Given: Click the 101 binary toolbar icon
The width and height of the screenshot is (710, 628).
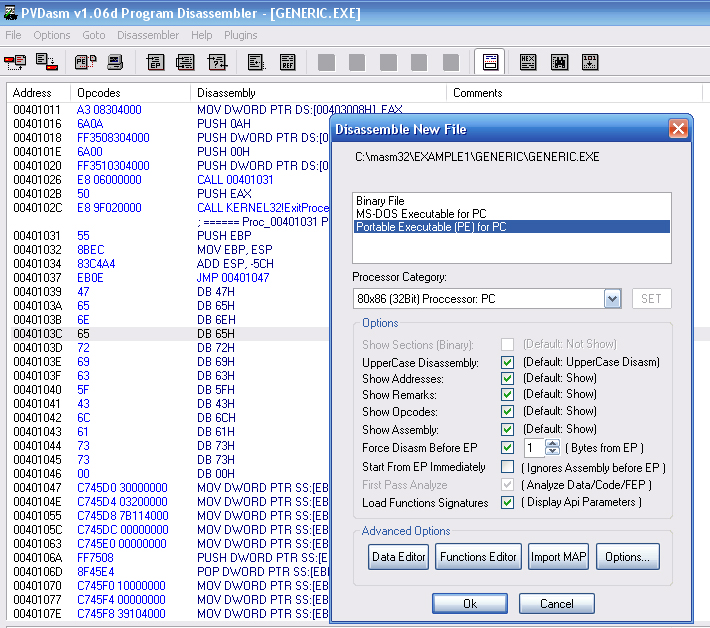Looking at the screenshot, I should coord(590,62).
